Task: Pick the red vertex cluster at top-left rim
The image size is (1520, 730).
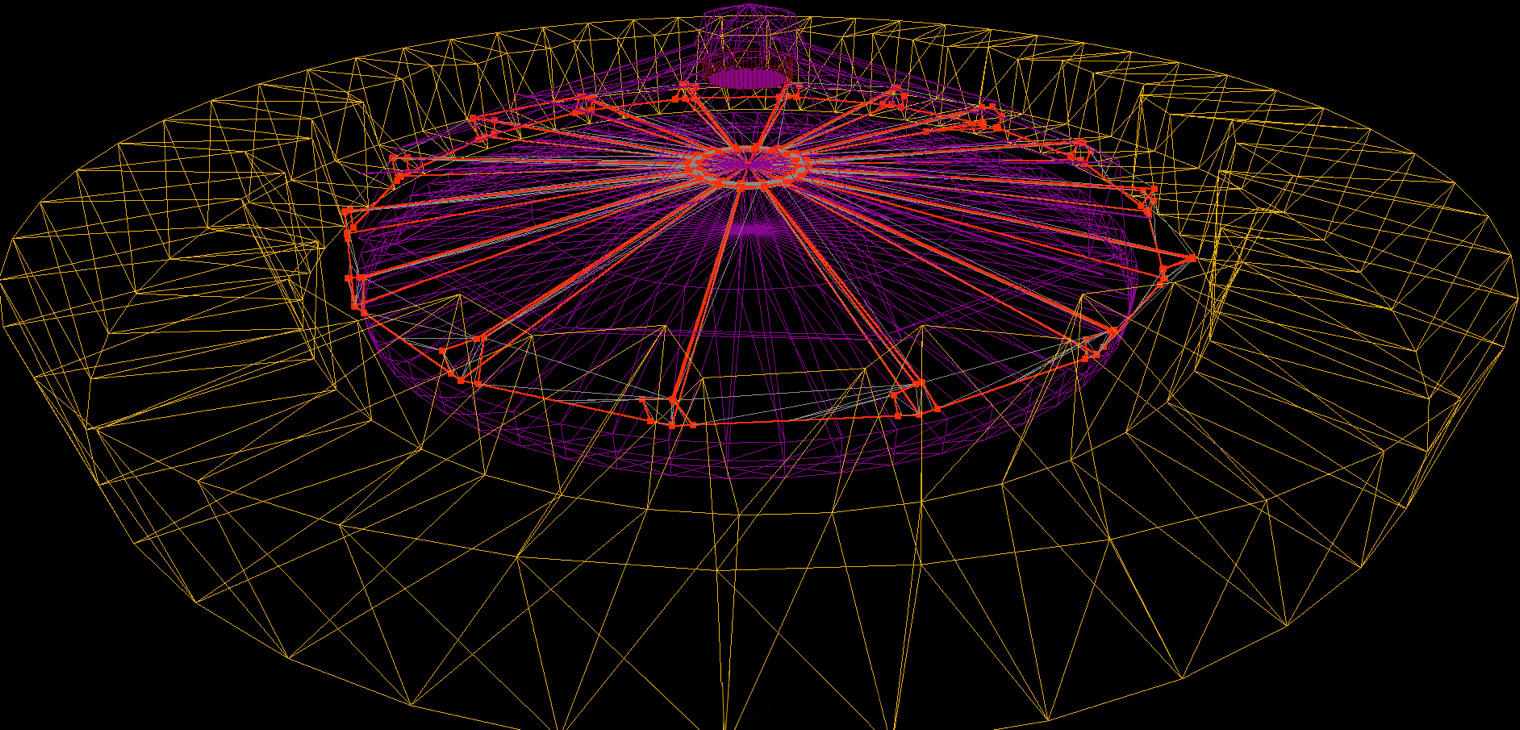Action: 482,123
